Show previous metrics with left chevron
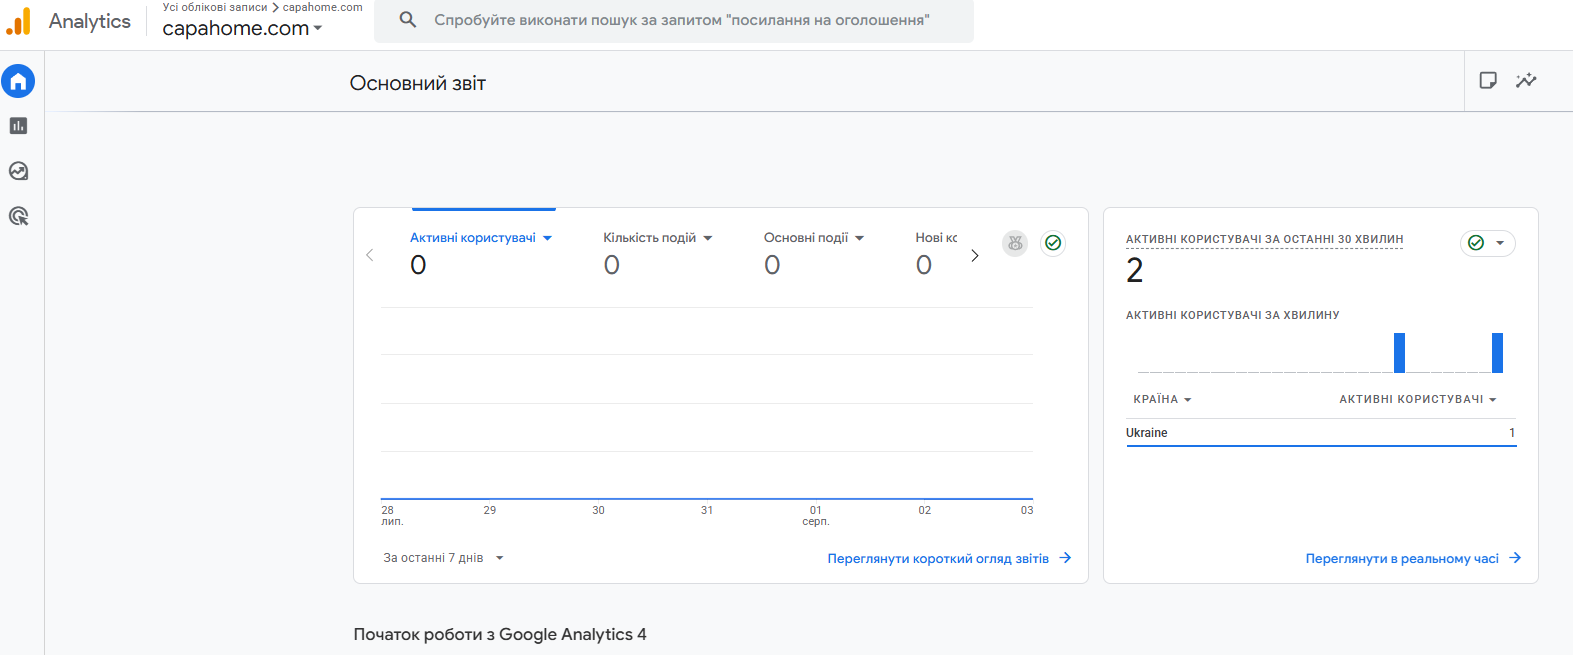The width and height of the screenshot is (1573, 655). coord(370,255)
